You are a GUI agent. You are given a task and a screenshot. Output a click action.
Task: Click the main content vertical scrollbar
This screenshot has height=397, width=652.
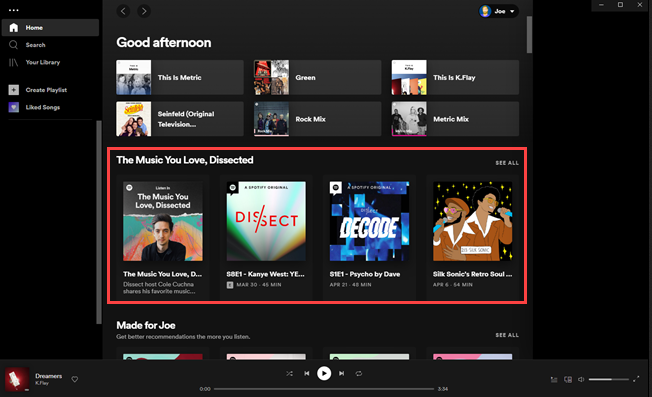coord(529,35)
